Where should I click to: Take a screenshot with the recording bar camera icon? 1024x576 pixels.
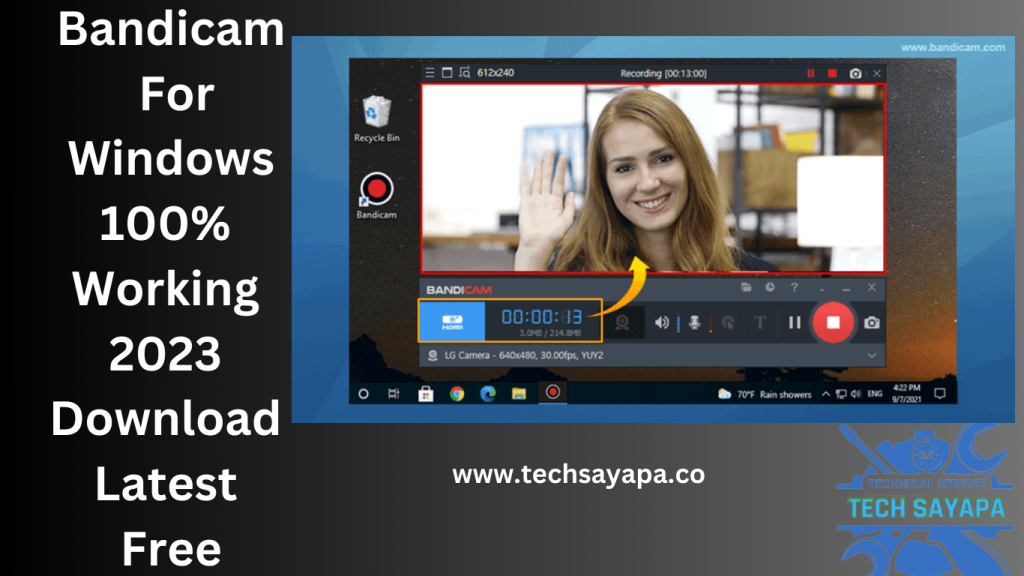856,74
